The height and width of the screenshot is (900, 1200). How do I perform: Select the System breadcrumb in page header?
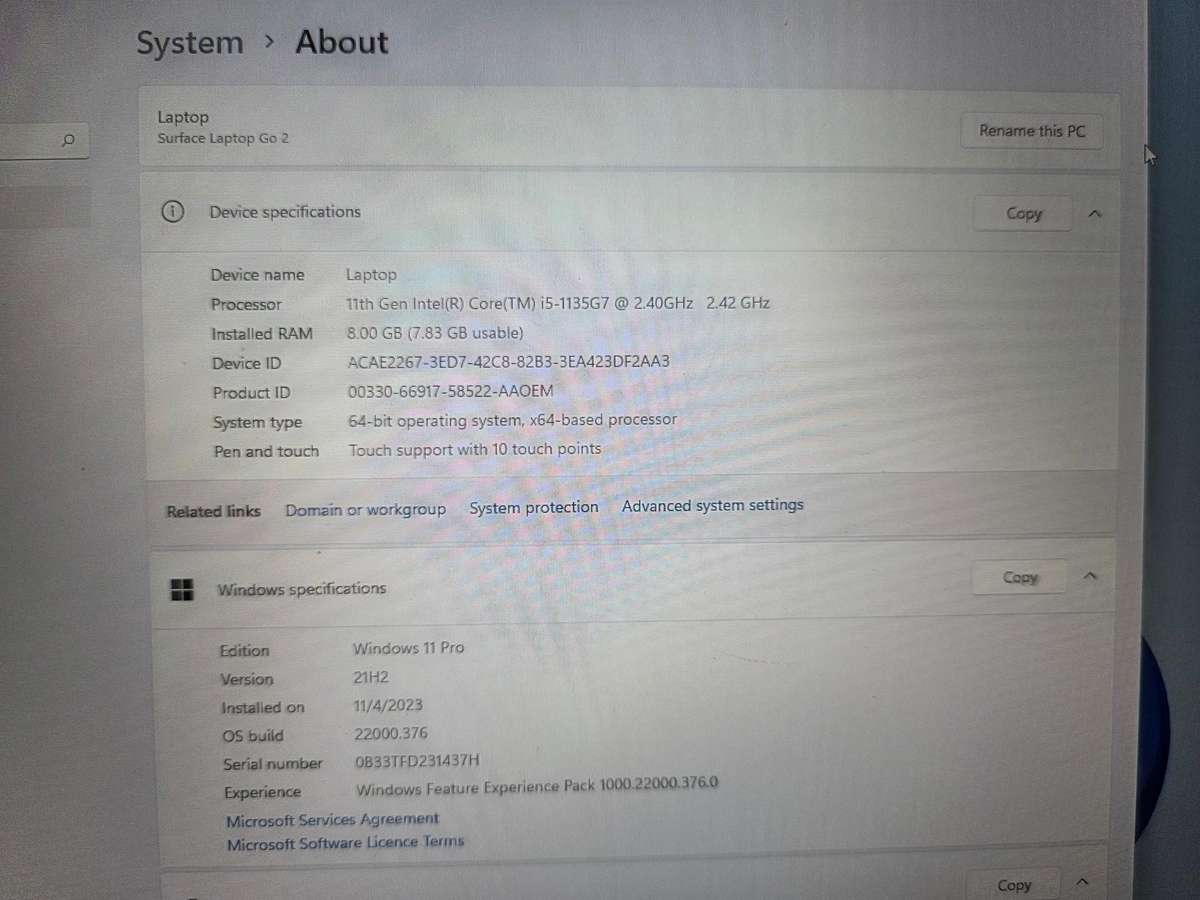point(189,42)
